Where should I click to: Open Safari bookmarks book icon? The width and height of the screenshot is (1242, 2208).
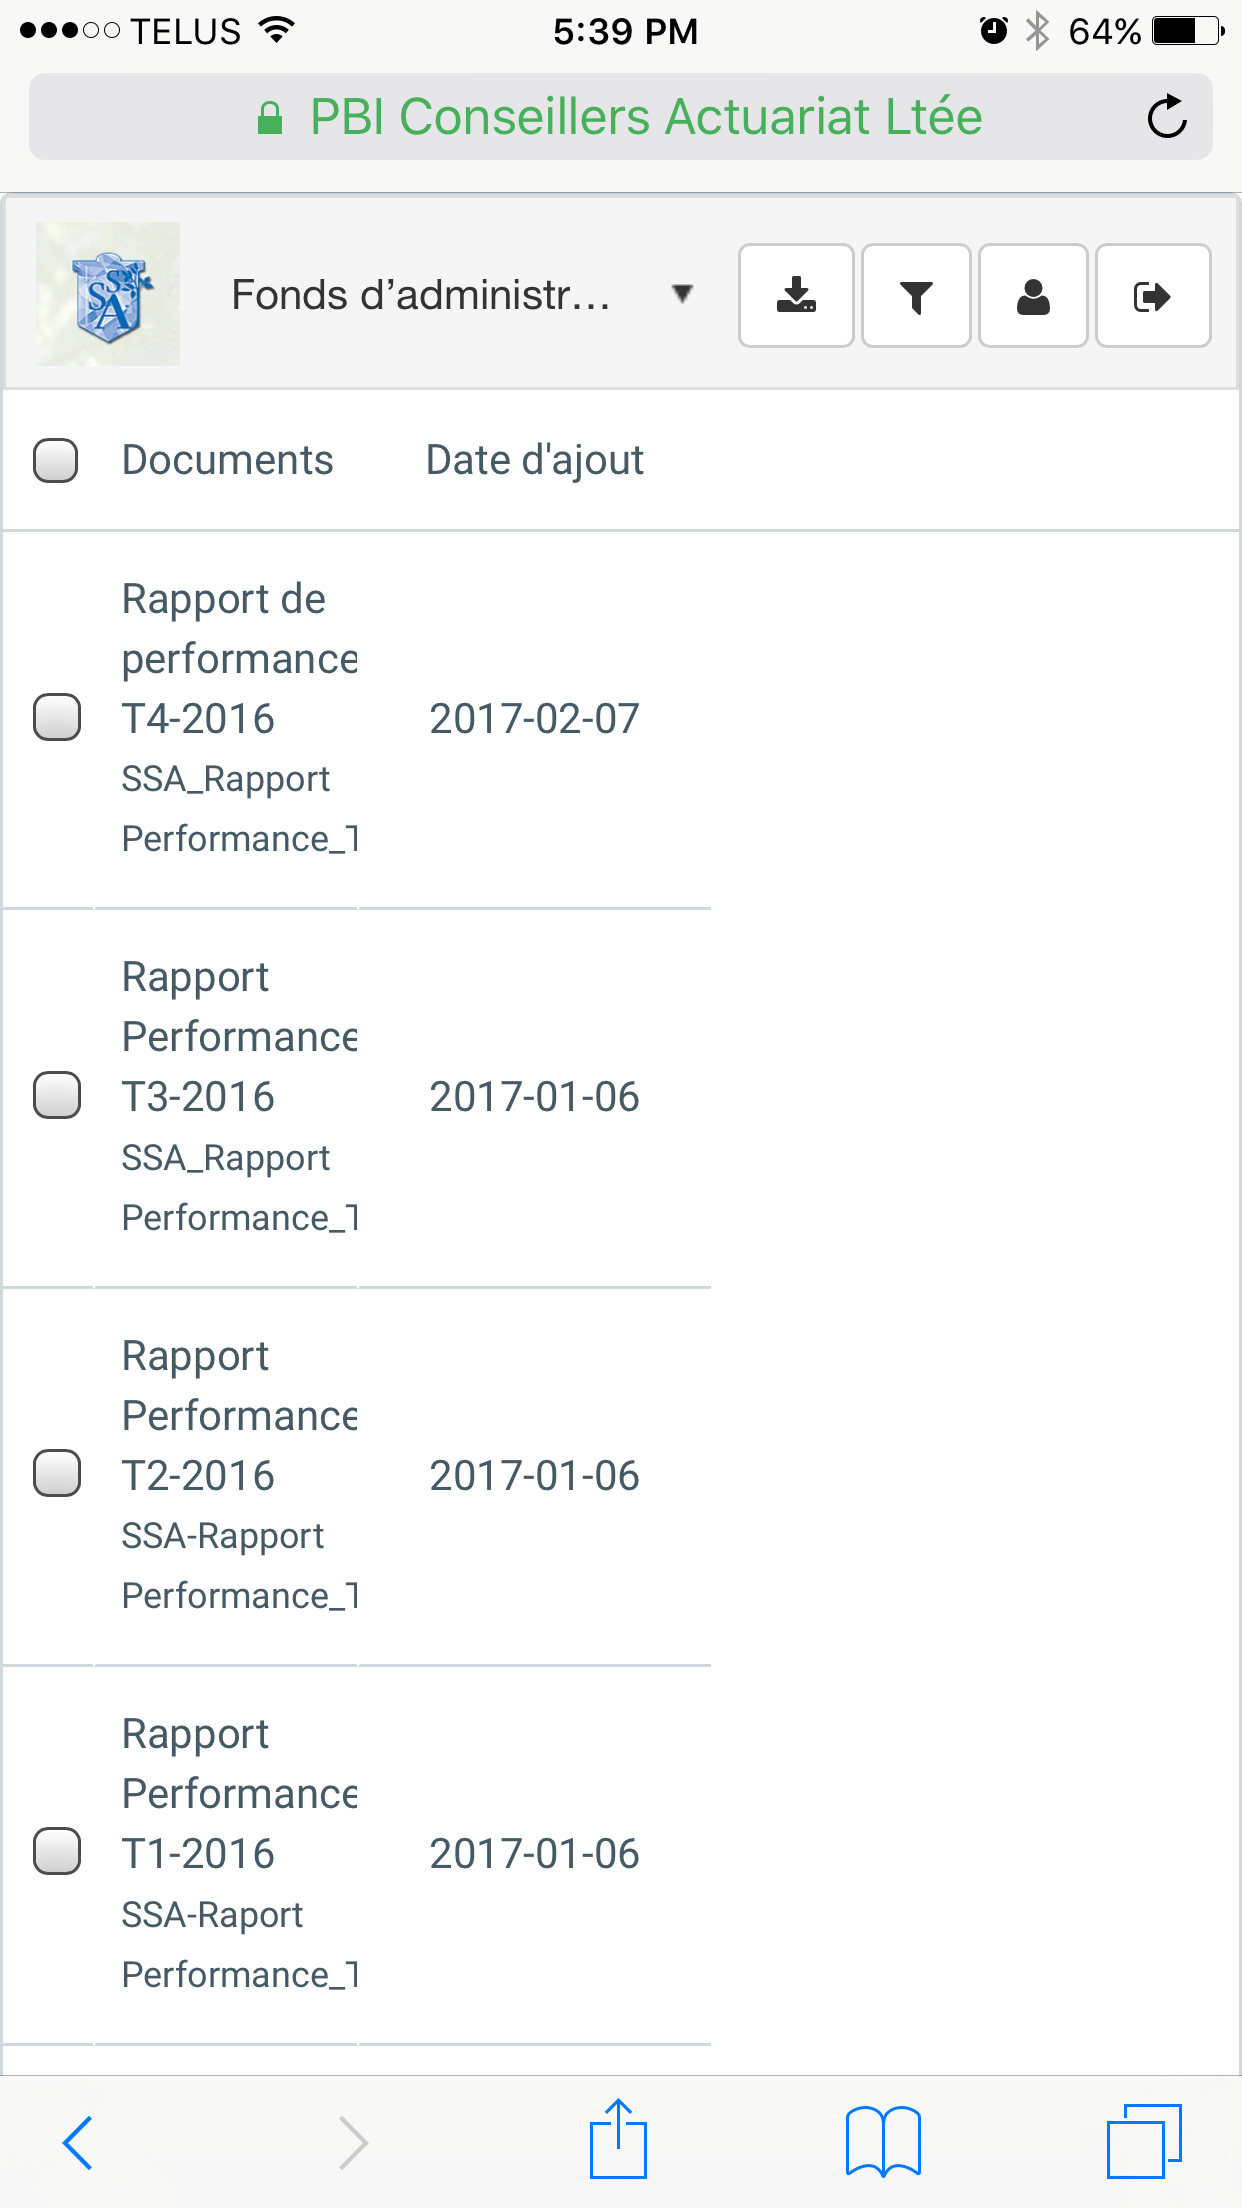pyautogui.click(x=883, y=2141)
